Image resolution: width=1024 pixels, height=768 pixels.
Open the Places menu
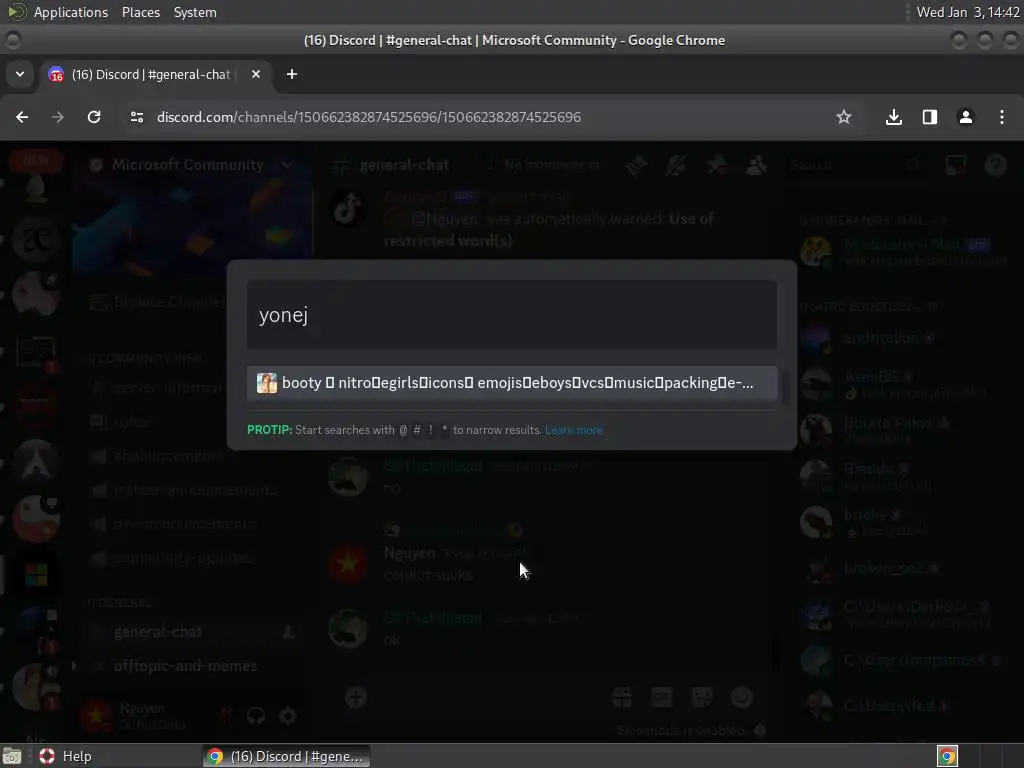[x=140, y=12]
